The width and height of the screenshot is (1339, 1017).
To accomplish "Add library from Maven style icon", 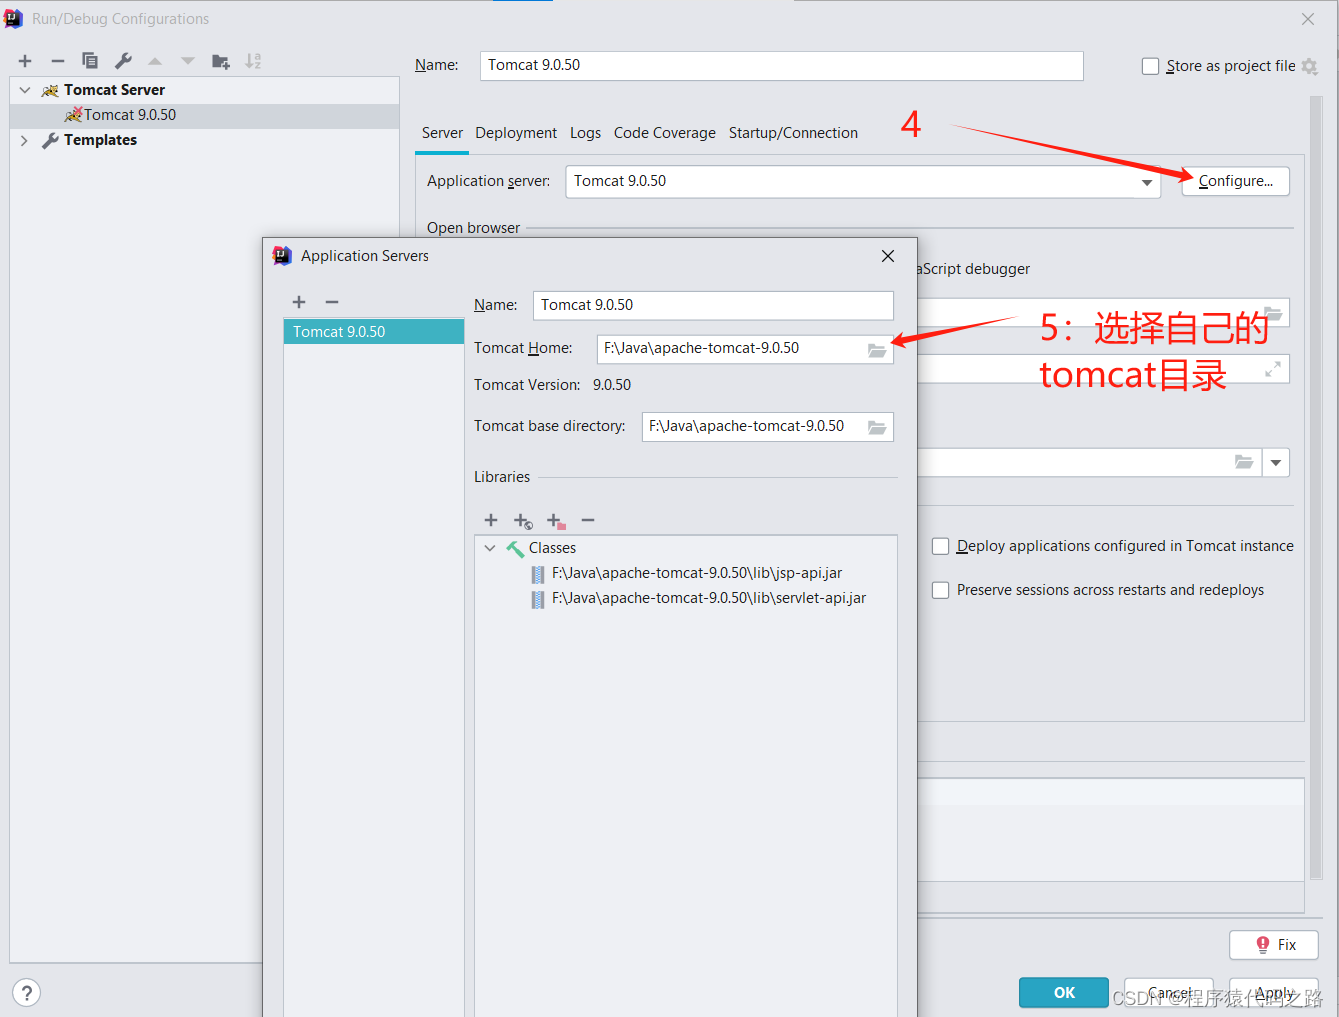I will coord(523,521).
